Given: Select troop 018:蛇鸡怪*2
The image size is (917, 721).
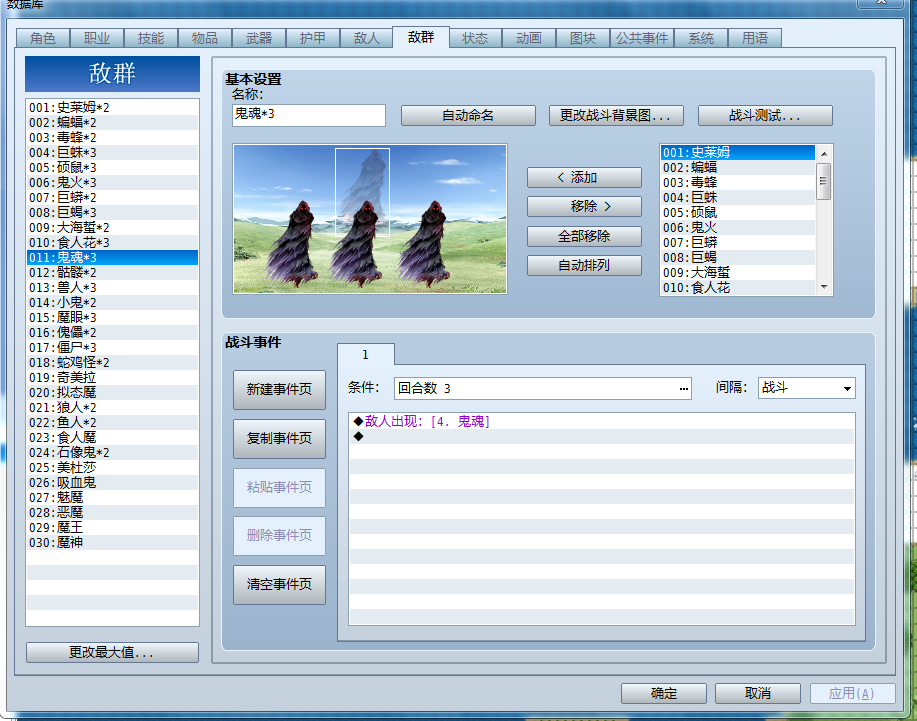Looking at the screenshot, I should pos(112,363).
